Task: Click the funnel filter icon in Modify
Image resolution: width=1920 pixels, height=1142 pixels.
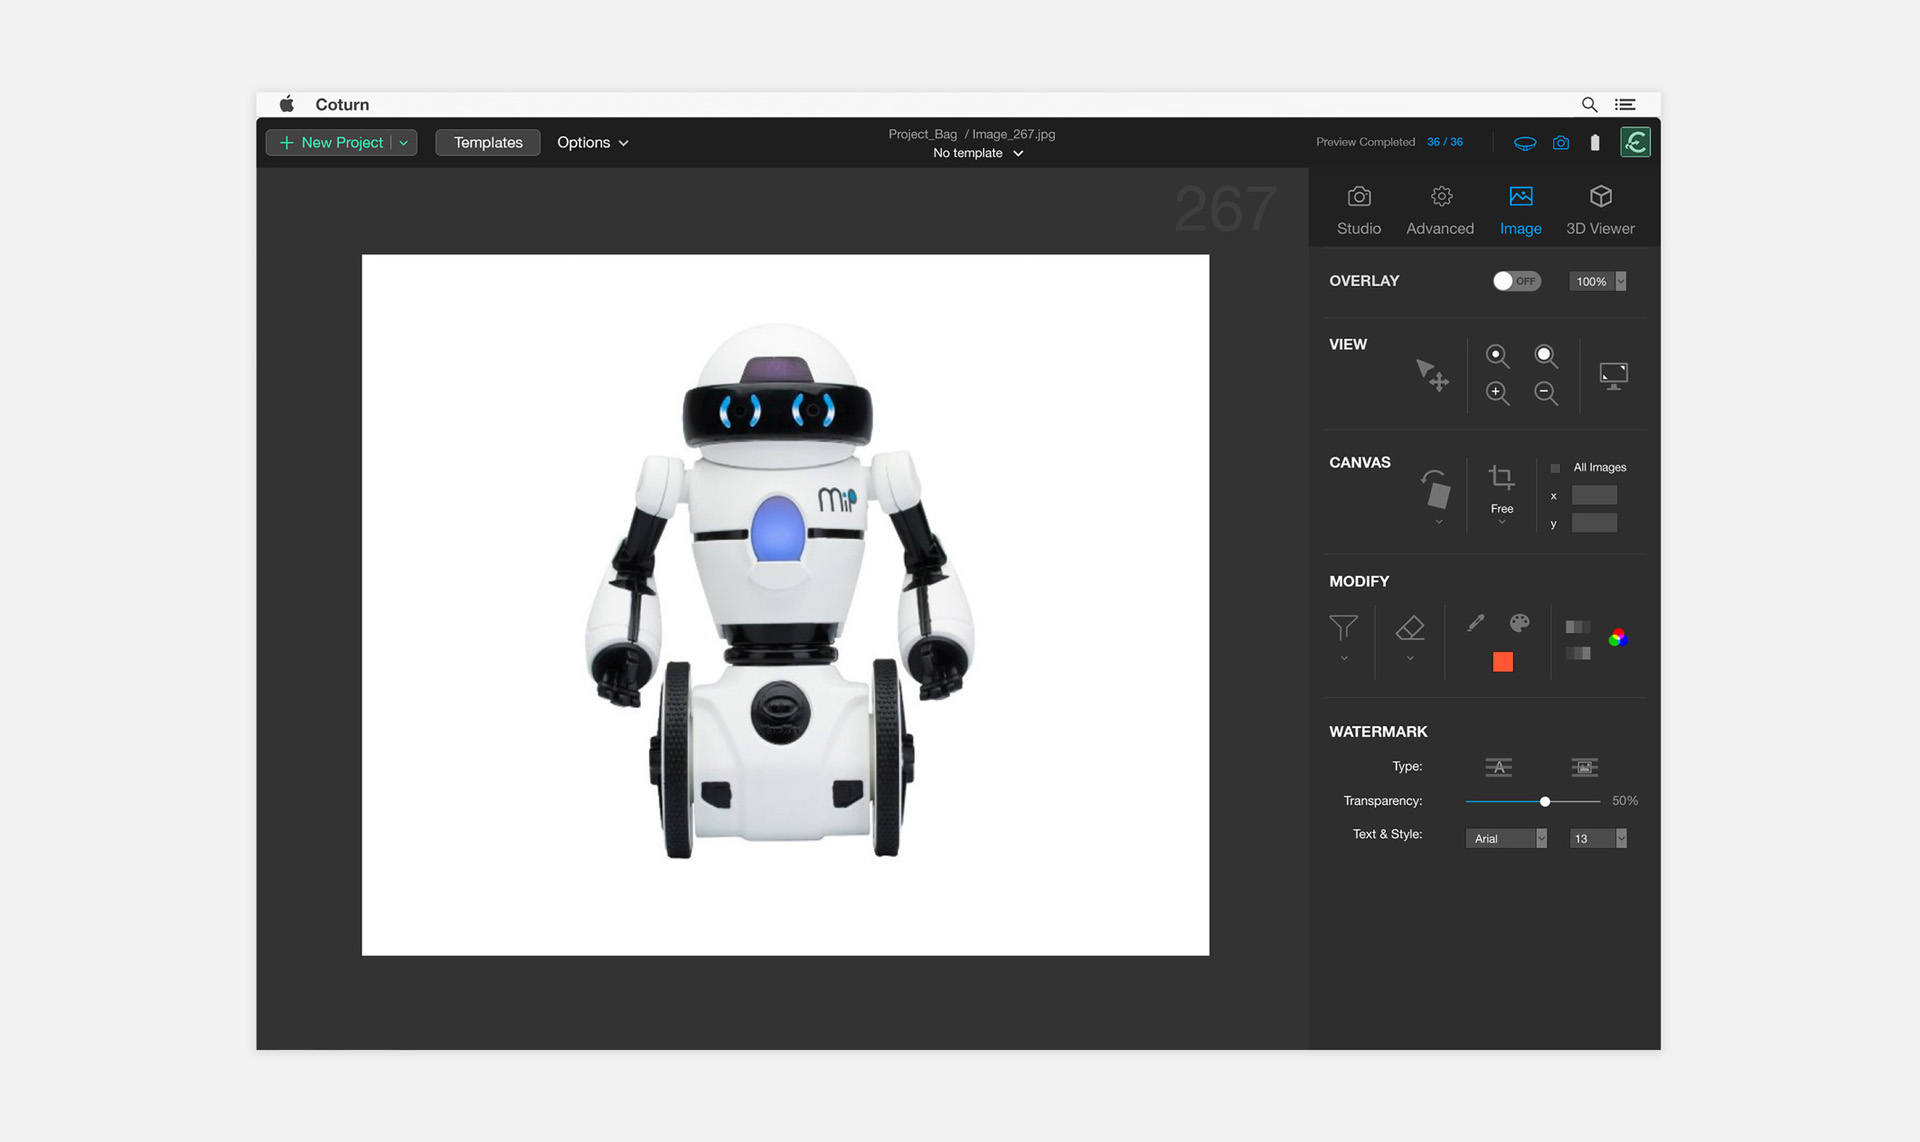Action: [x=1343, y=628]
